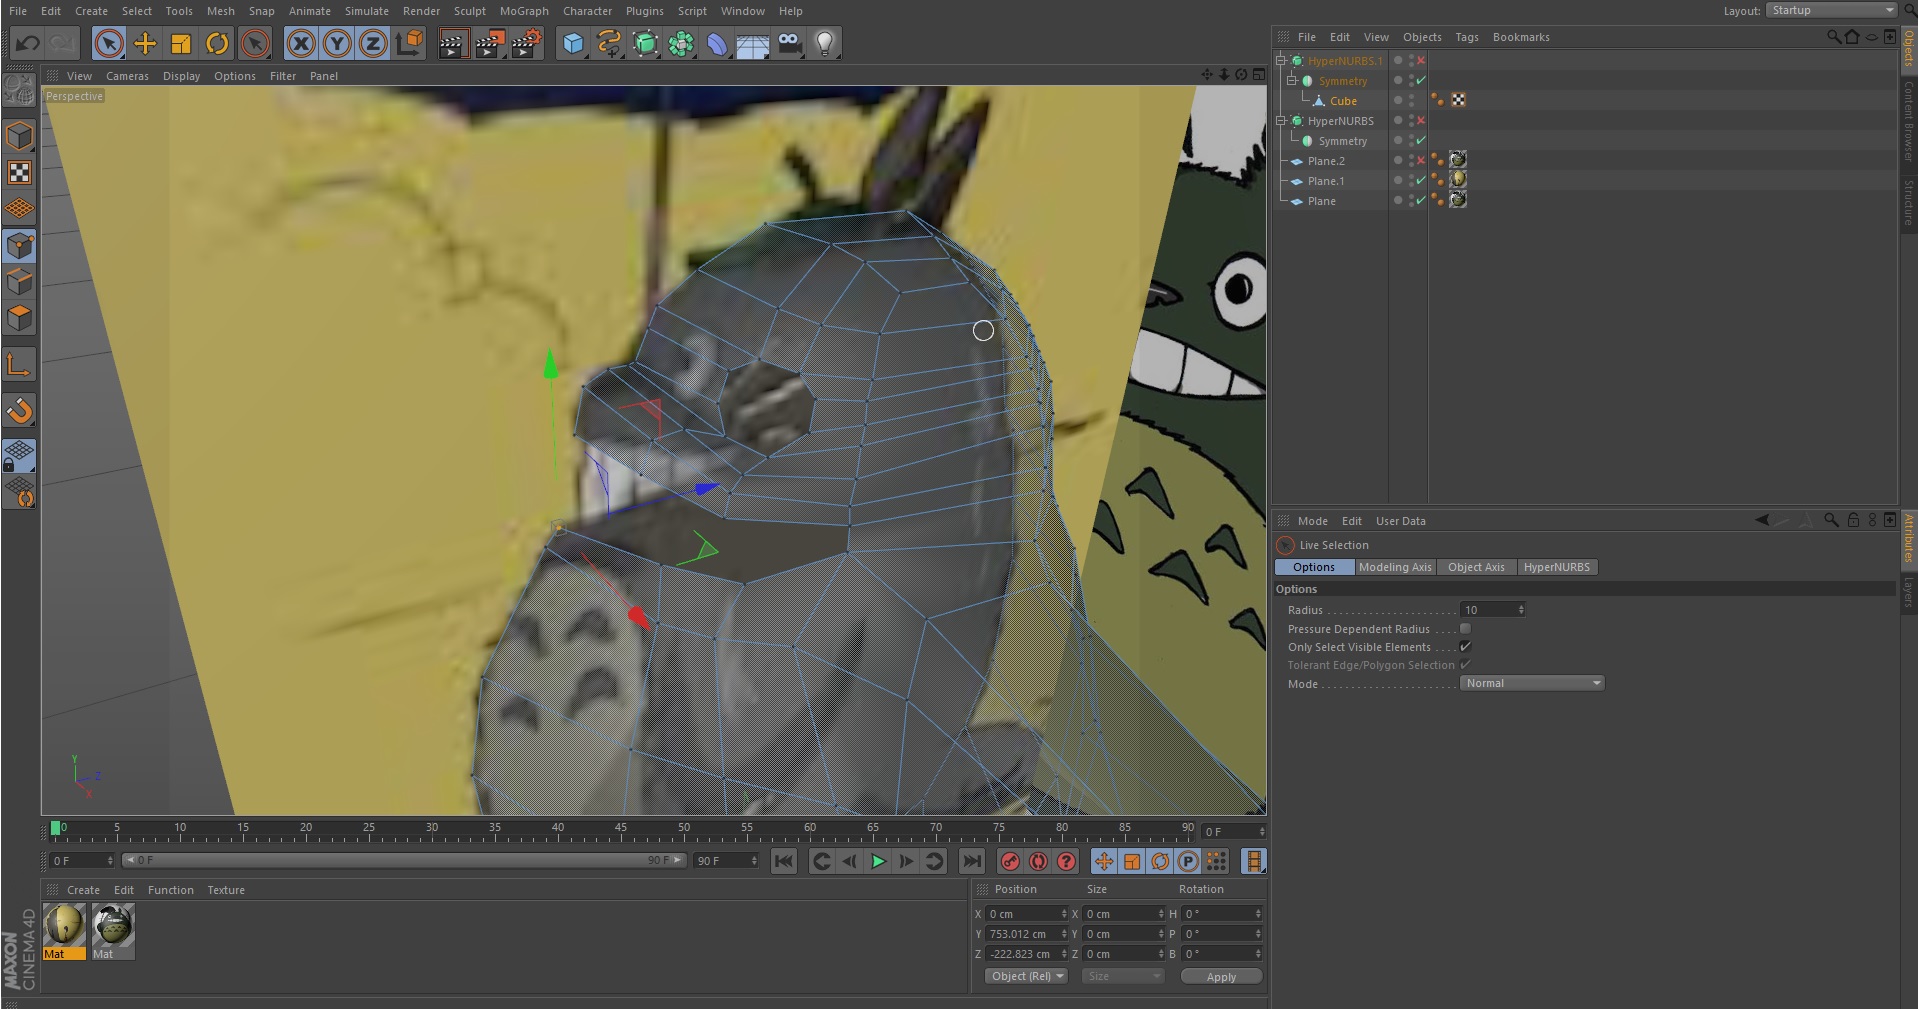Switch to the Modeling Axis tab
Image resolution: width=1918 pixels, height=1009 pixels.
coord(1395,567)
